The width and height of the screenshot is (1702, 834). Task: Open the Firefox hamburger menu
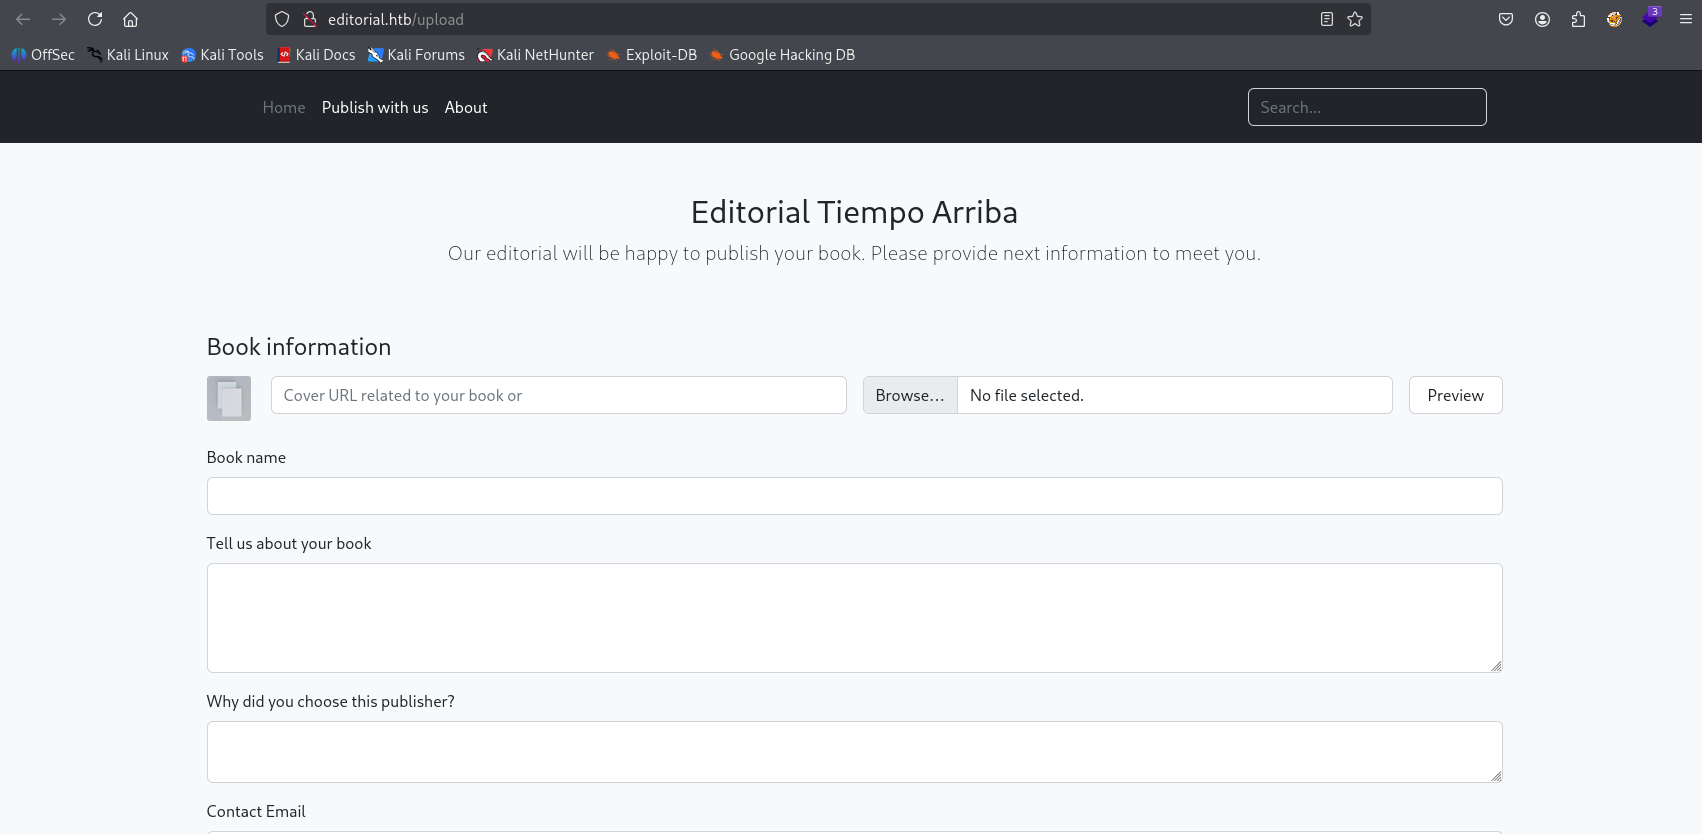coord(1686,19)
